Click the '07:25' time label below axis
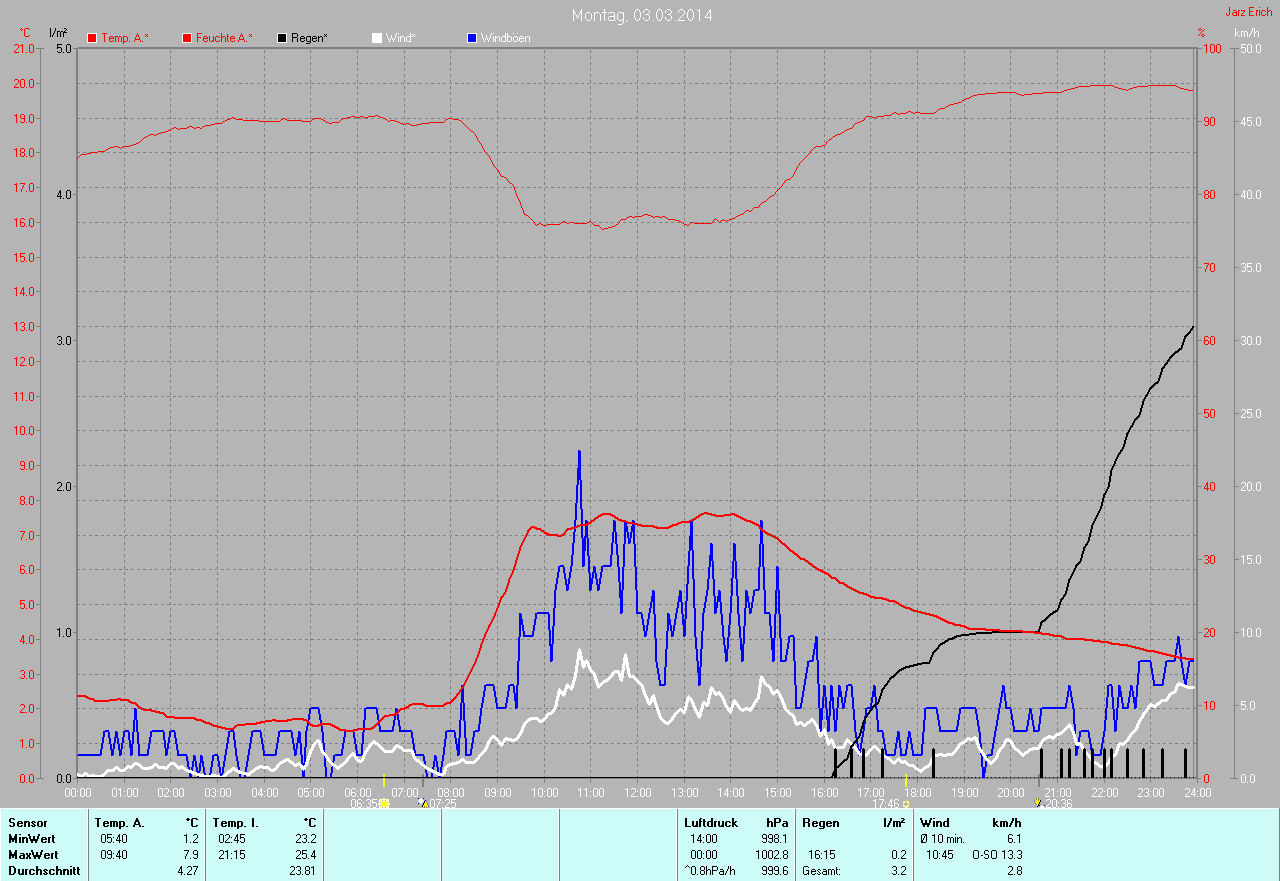 [x=442, y=803]
